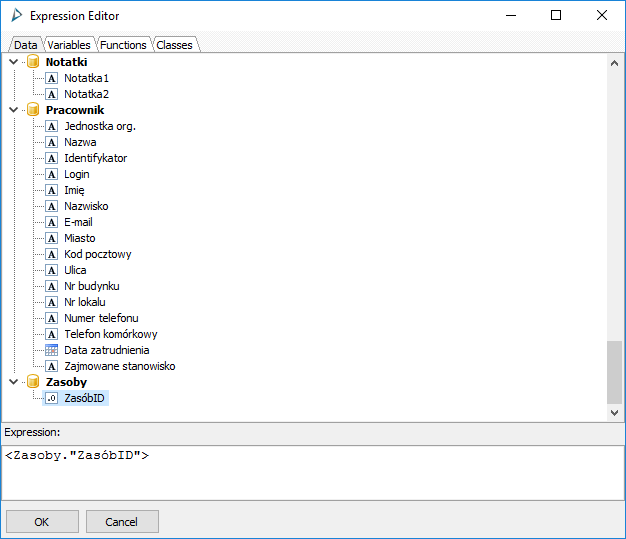Select the Zajmowane stanowisko item

click(119, 366)
